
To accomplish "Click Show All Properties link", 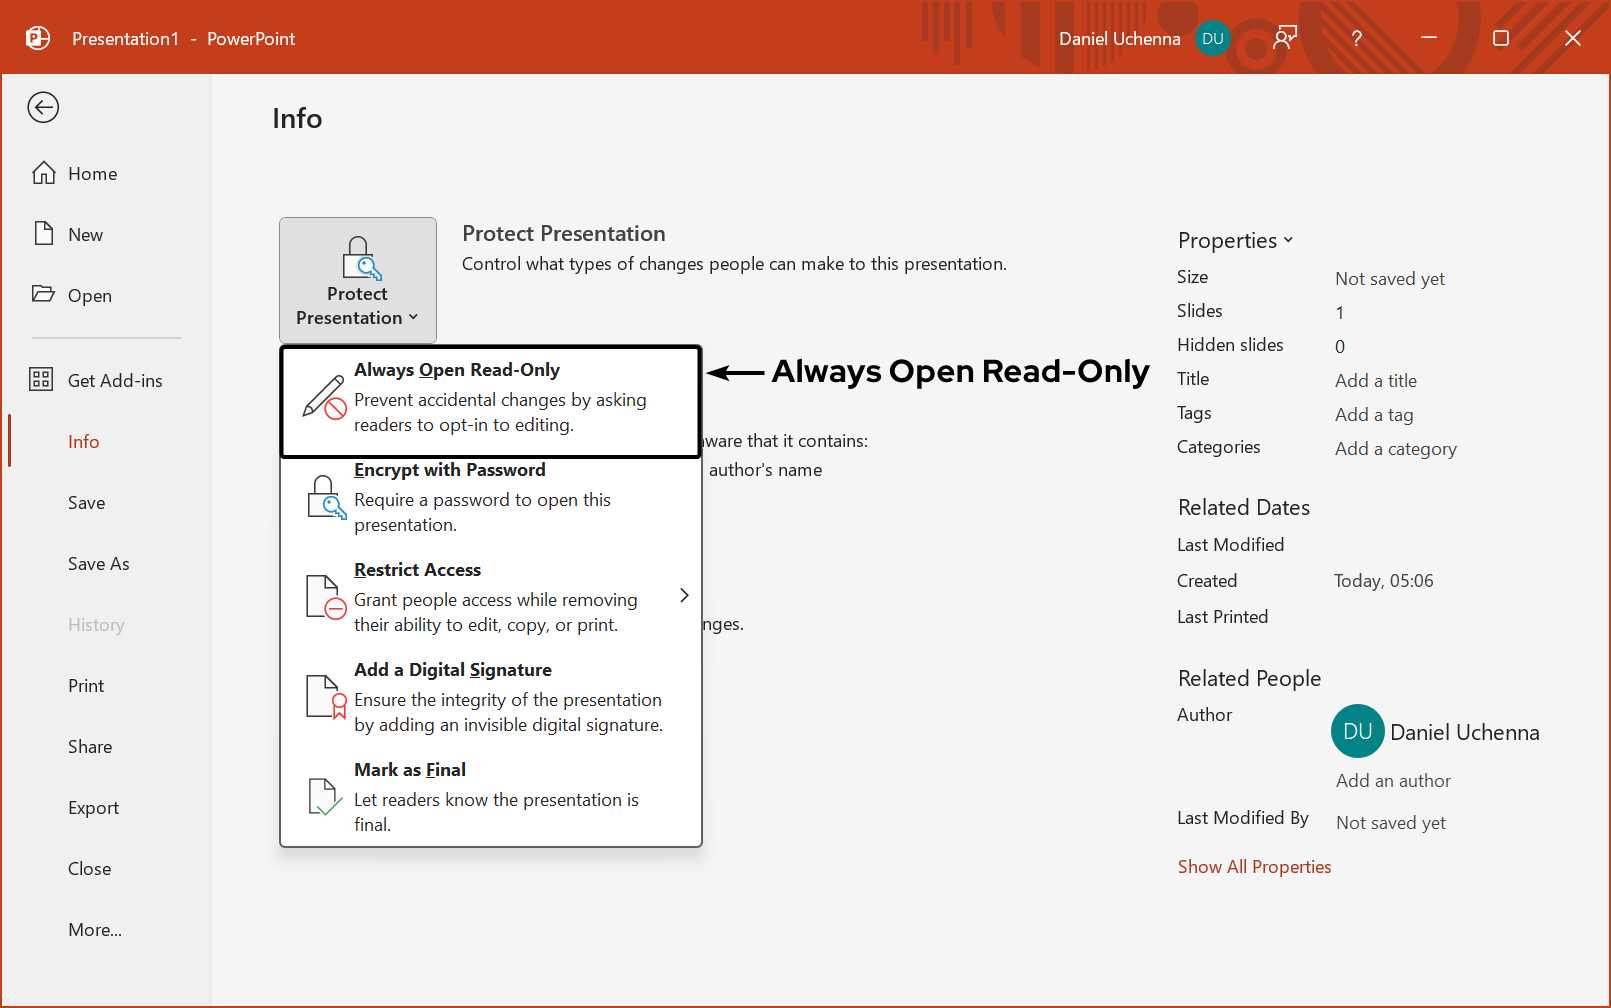I will [1254, 866].
